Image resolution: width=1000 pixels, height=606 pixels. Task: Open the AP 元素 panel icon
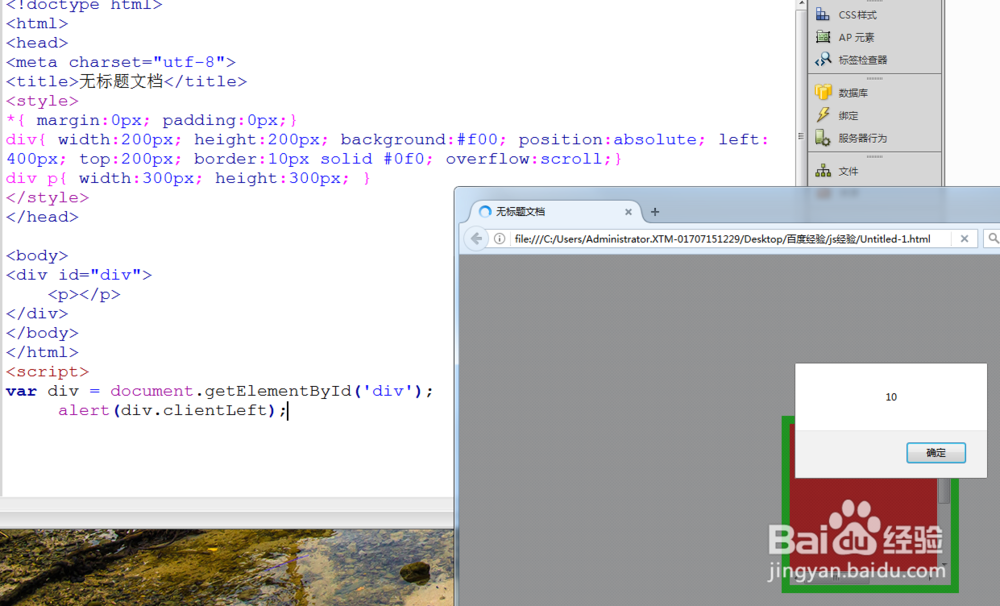pos(823,37)
